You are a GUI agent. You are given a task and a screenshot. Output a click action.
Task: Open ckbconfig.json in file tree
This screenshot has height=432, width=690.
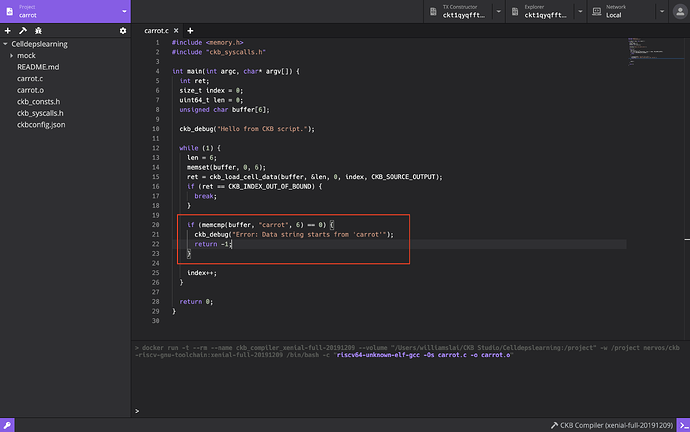tap(41, 124)
